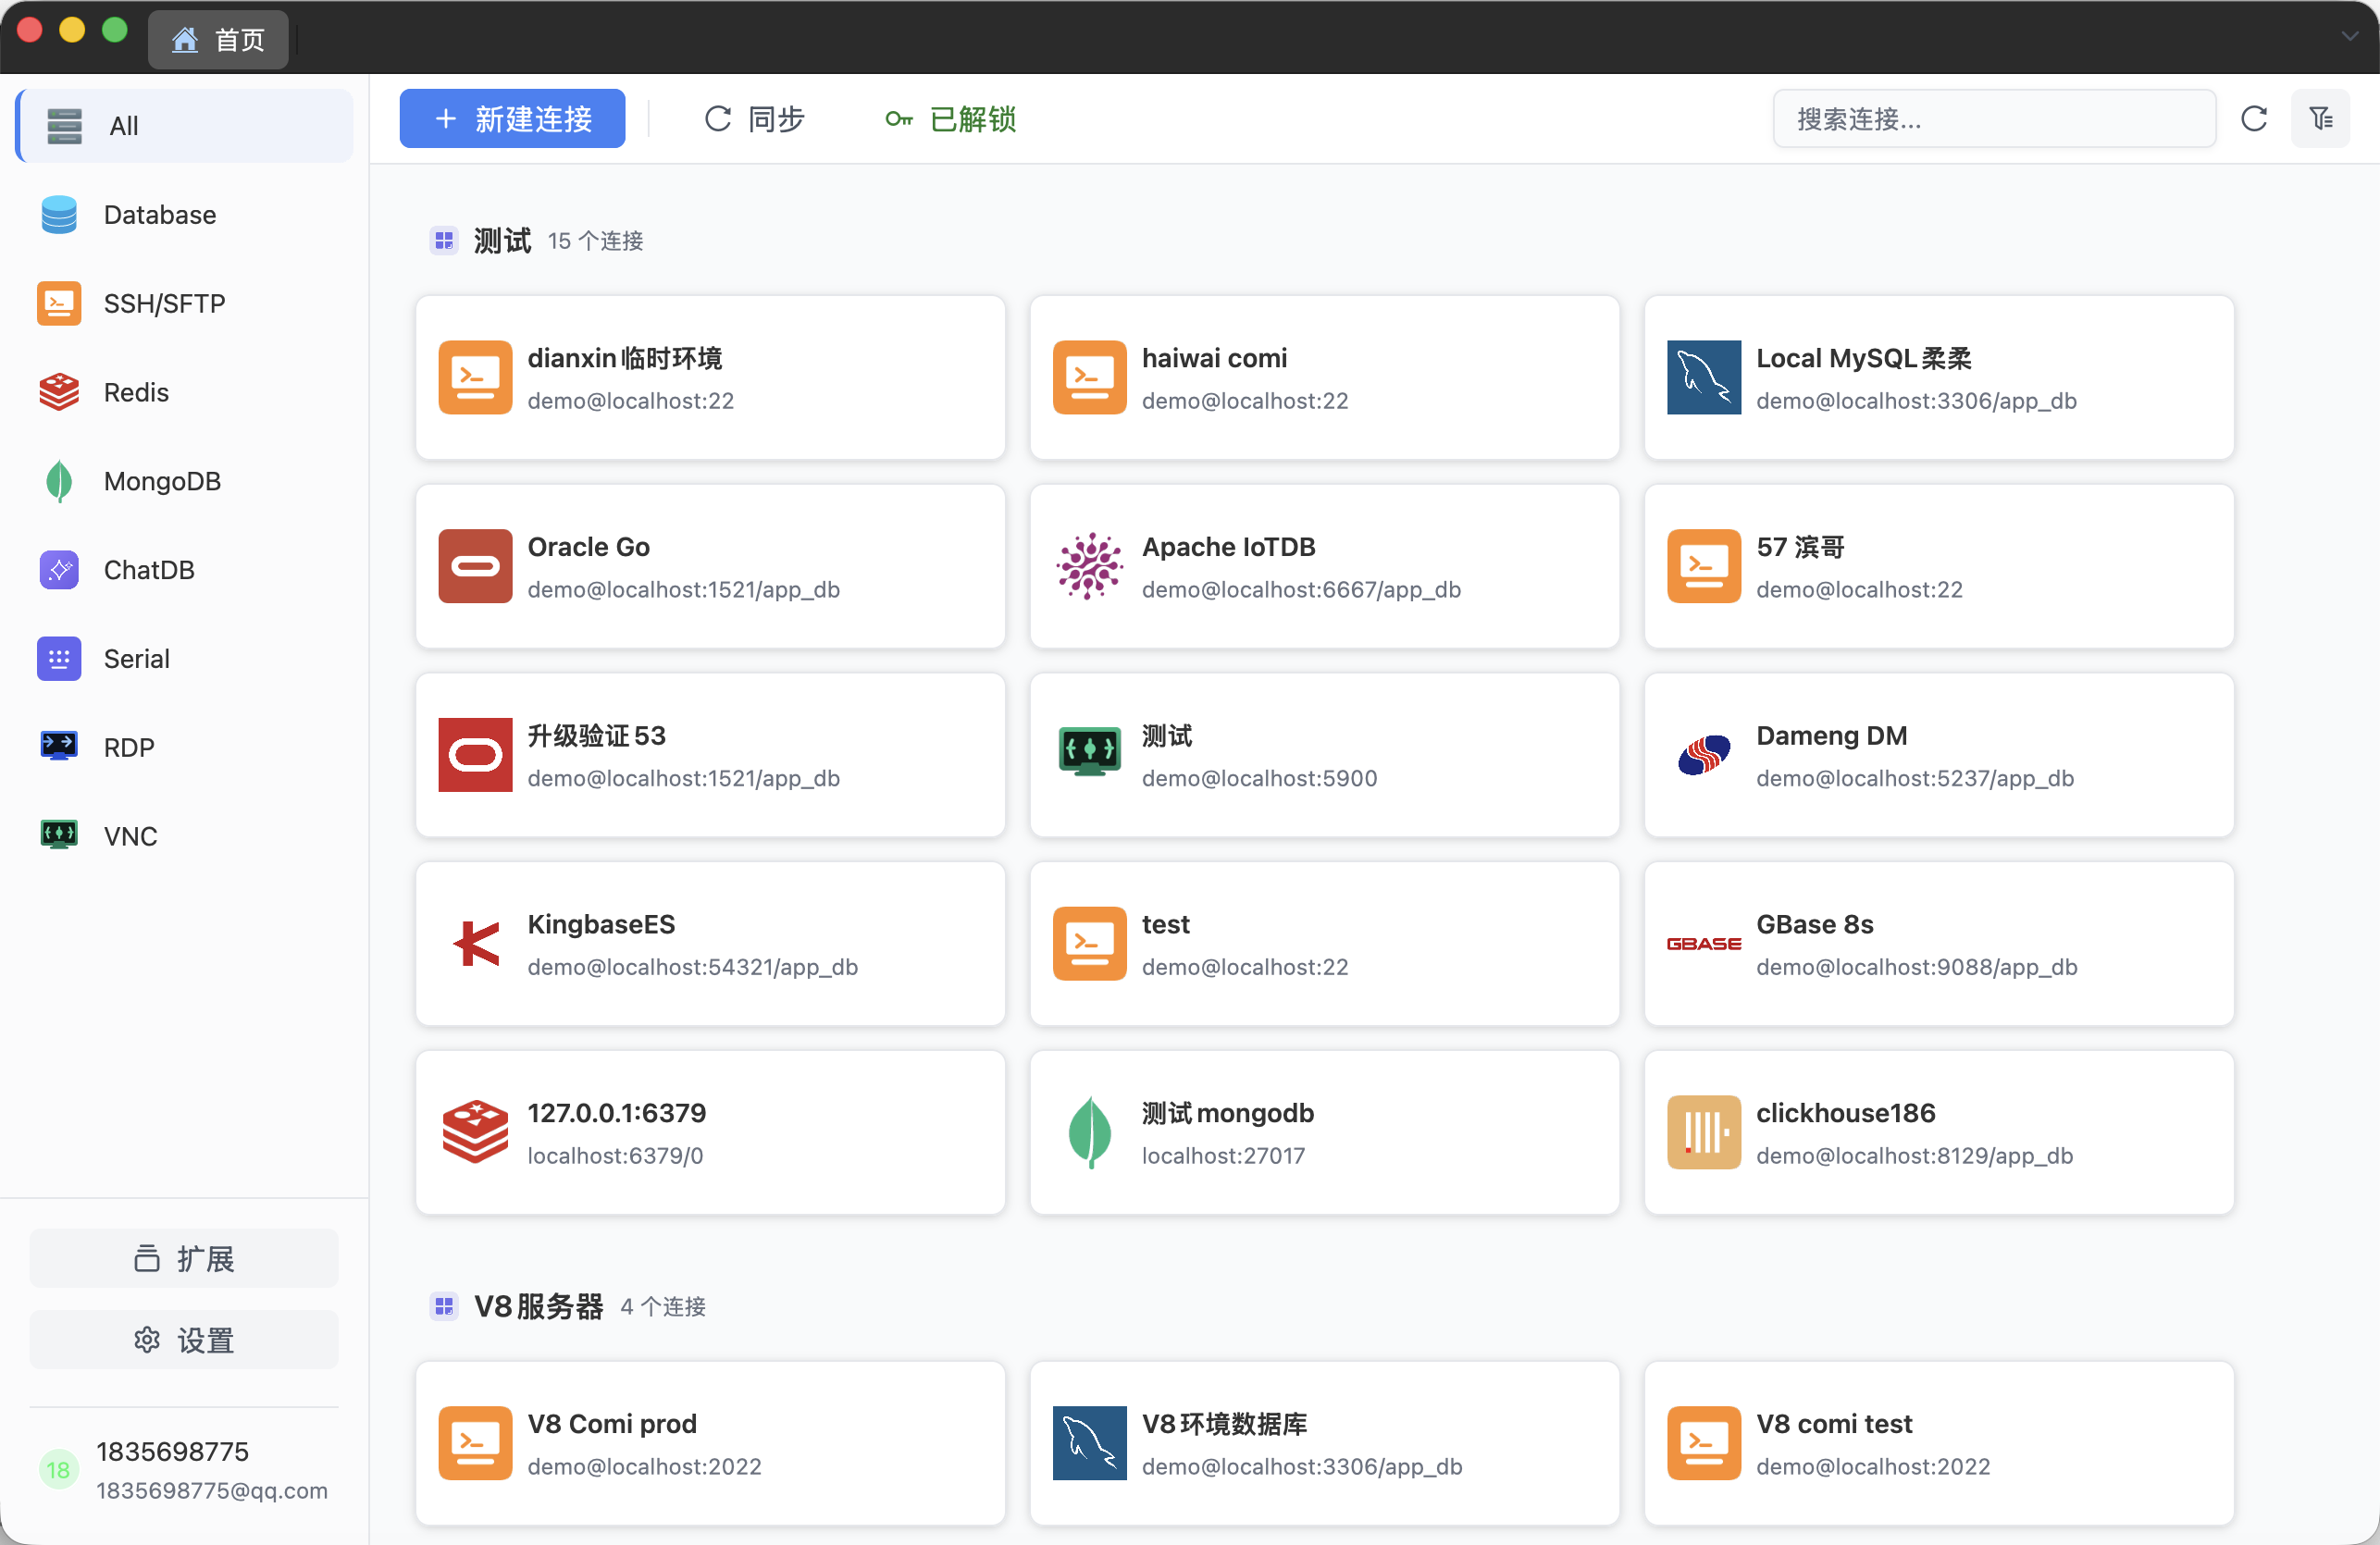Click "demo@localhost:5237/app_db" address text
This screenshot has width=2380, height=1545.
(1915, 779)
